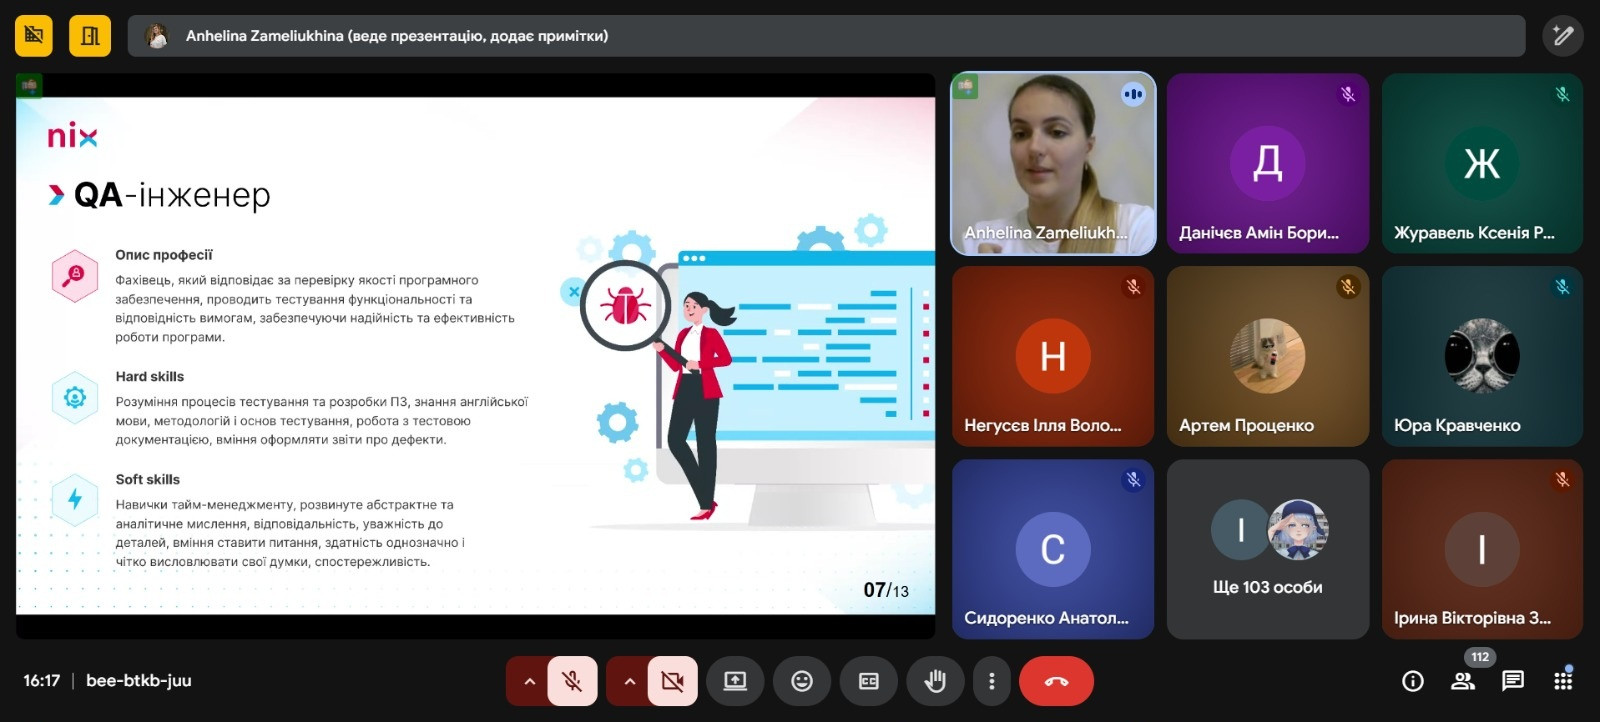Click the yellow side-by-side layout icon
This screenshot has width=1600, height=722.
(x=90, y=36)
